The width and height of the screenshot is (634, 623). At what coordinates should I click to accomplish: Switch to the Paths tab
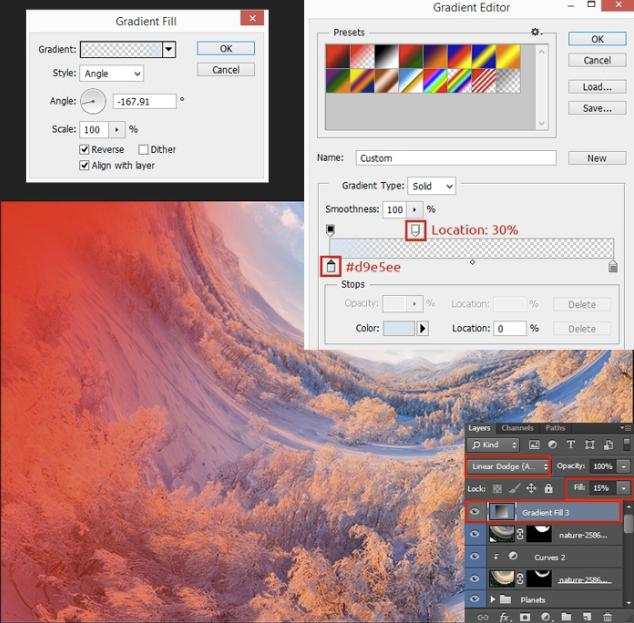point(555,428)
